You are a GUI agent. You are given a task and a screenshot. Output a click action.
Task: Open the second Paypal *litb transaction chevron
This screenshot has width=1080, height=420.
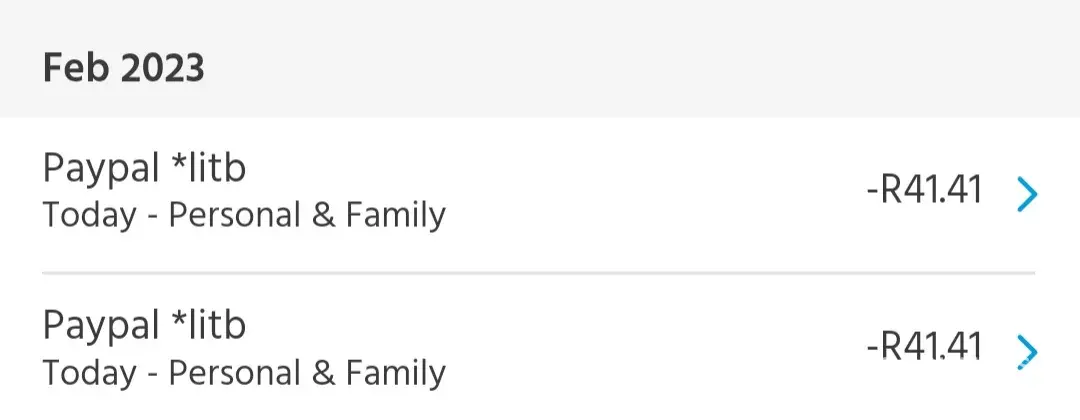(x=1026, y=351)
